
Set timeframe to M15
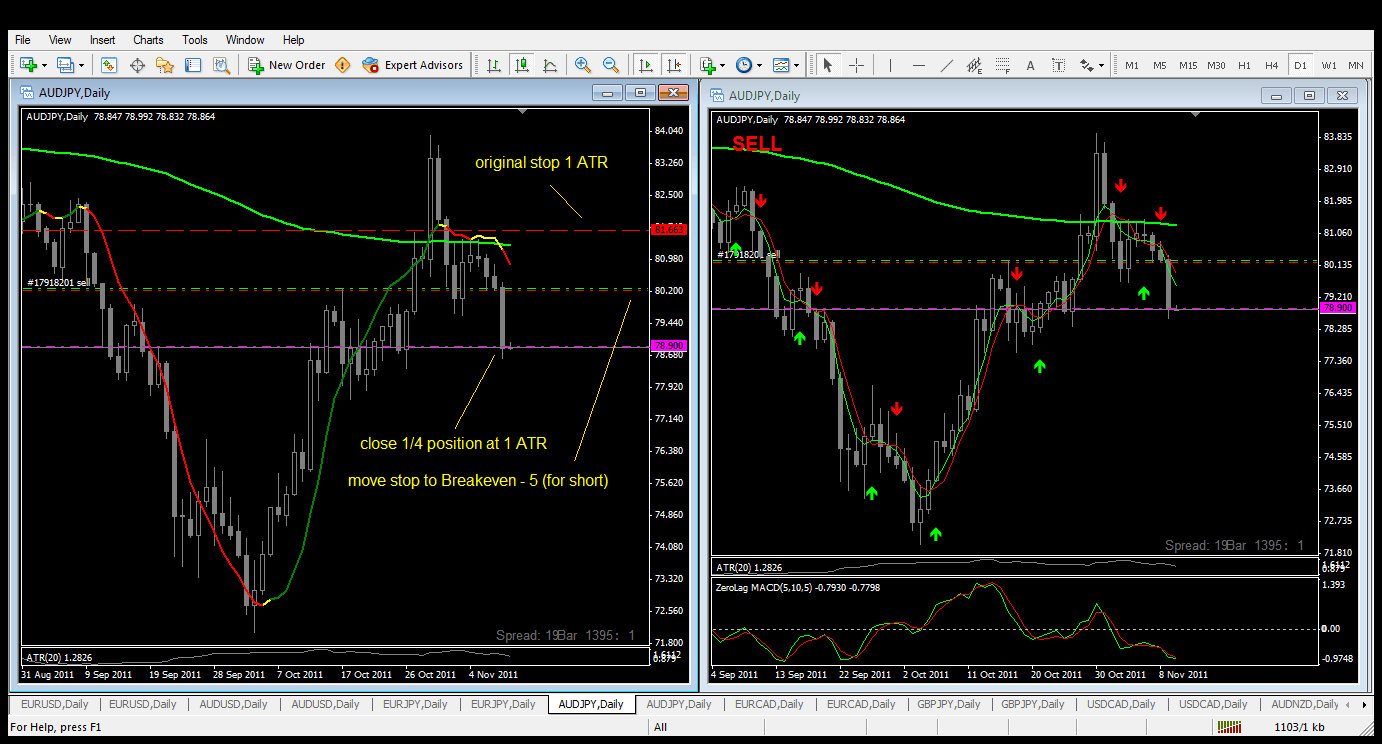pos(1188,65)
